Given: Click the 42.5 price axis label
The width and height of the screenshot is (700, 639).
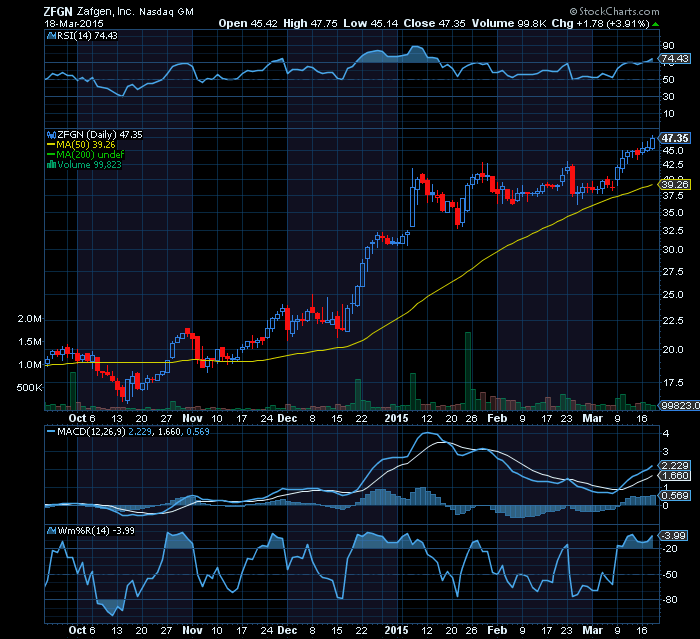Looking at the screenshot, I should [x=673, y=165].
